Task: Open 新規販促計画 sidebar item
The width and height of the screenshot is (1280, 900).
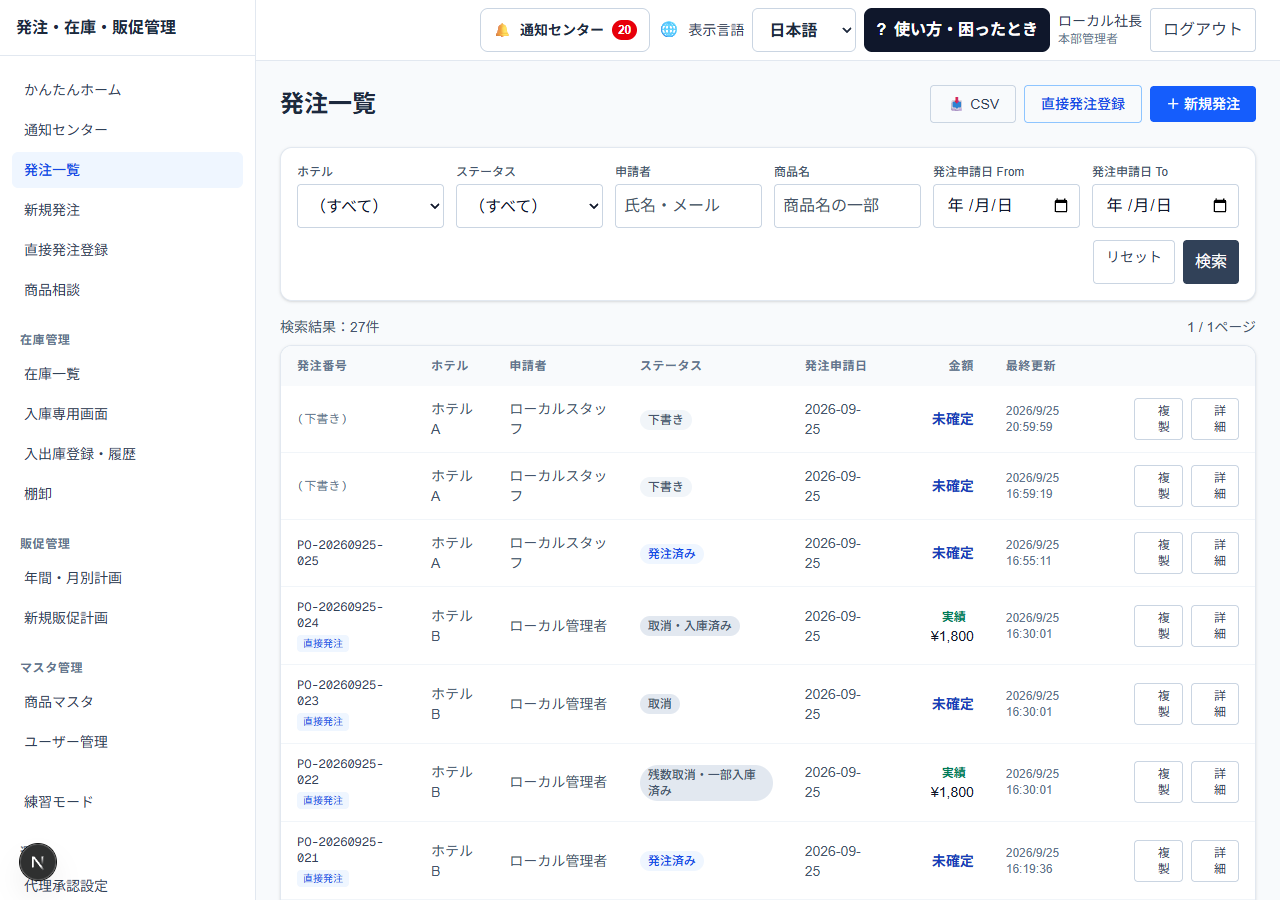Action: 127,618
